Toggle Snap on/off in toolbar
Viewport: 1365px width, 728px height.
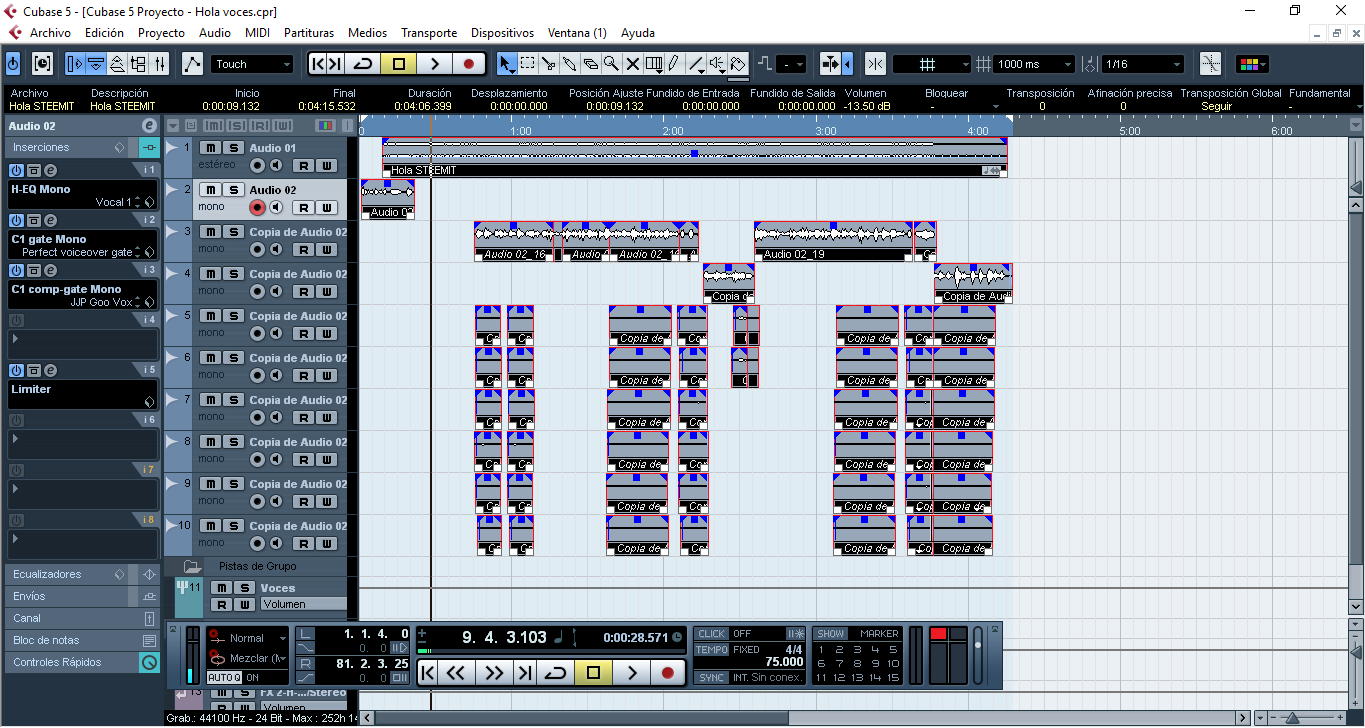point(876,64)
